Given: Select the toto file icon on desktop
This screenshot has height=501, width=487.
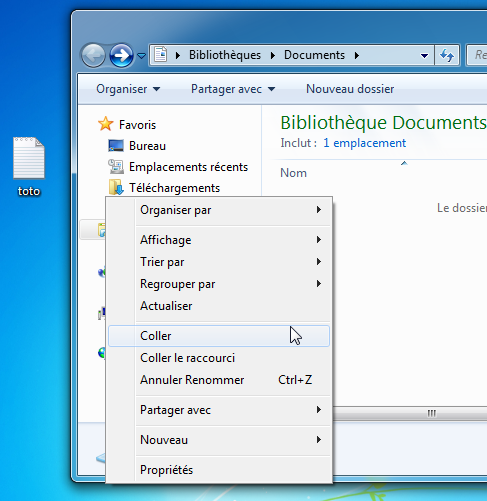Looking at the screenshot, I should click(29, 158).
